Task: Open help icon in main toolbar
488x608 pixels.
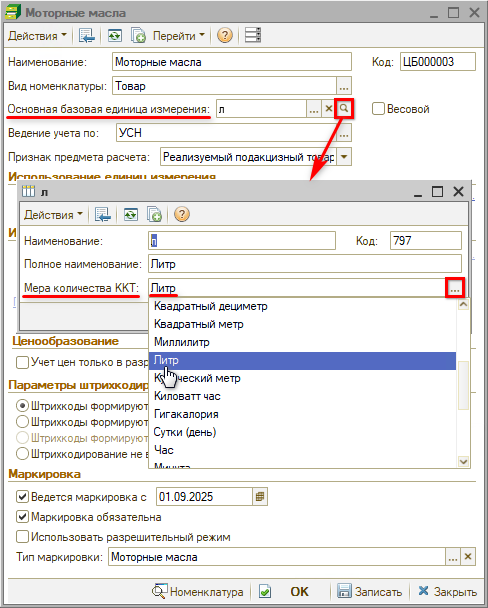Action: [225, 36]
